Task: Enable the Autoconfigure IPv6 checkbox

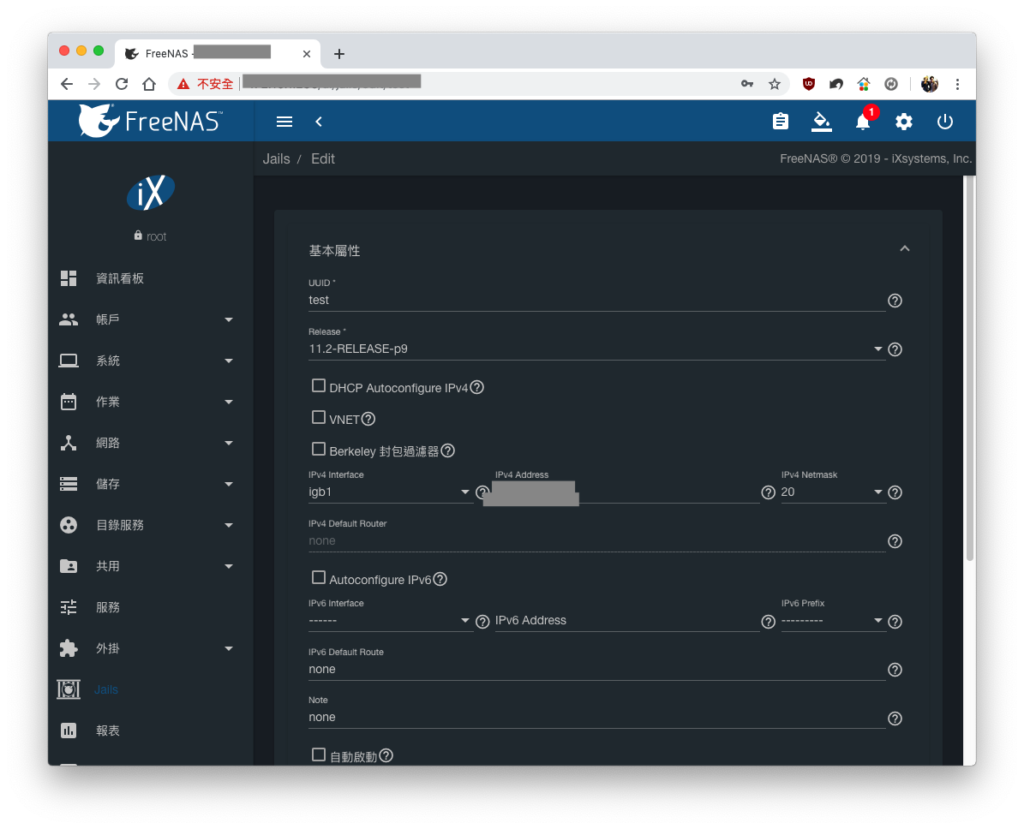Action: (x=319, y=577)
